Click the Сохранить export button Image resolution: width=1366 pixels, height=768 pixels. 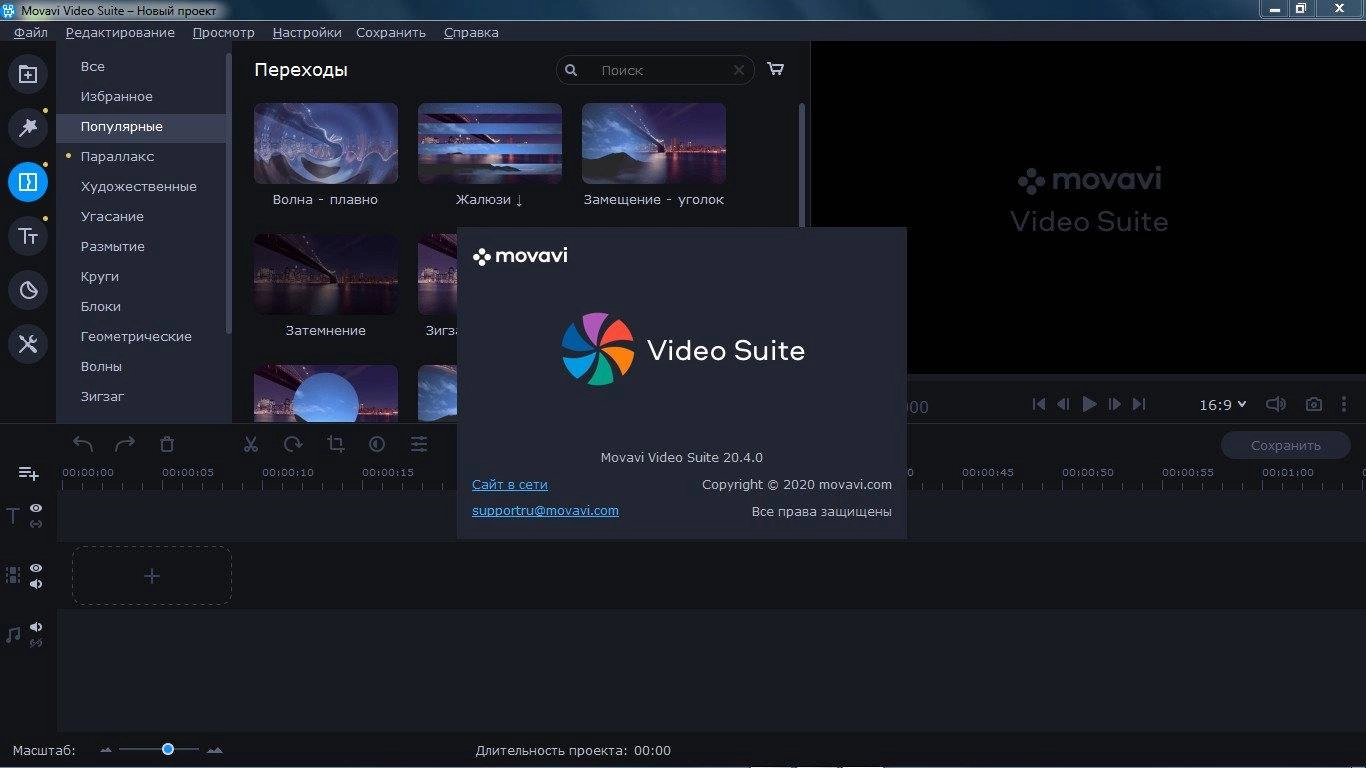point(1286,445)
